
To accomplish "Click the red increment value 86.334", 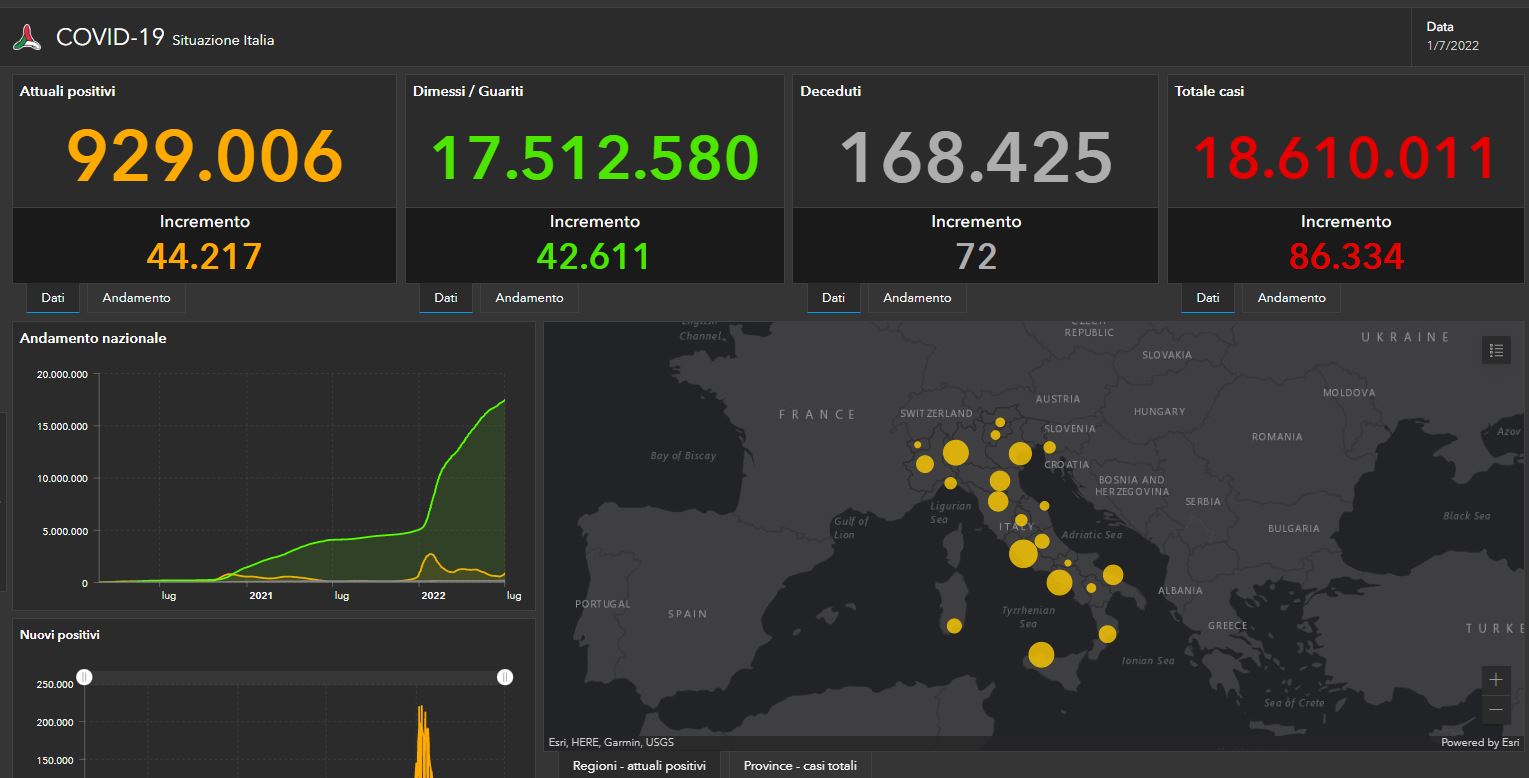I will (x=1346, y=256).
